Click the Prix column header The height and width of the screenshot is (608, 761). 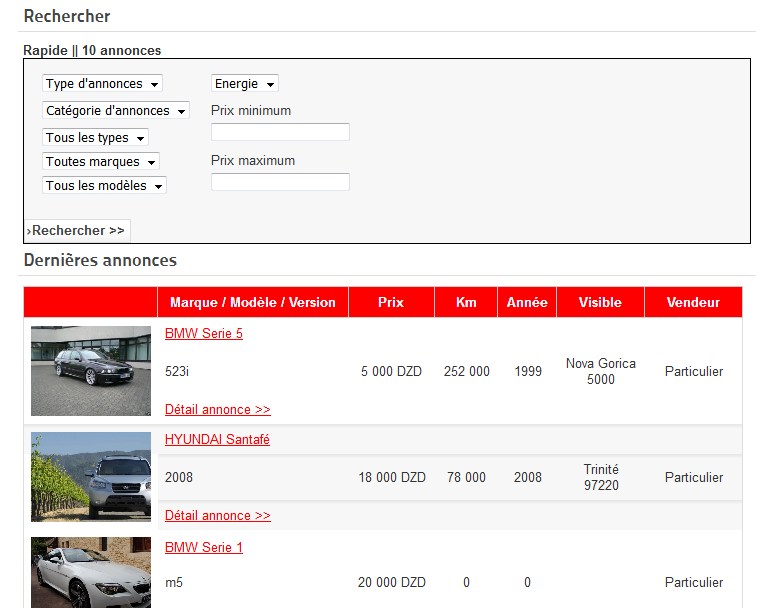coord(391,303)
